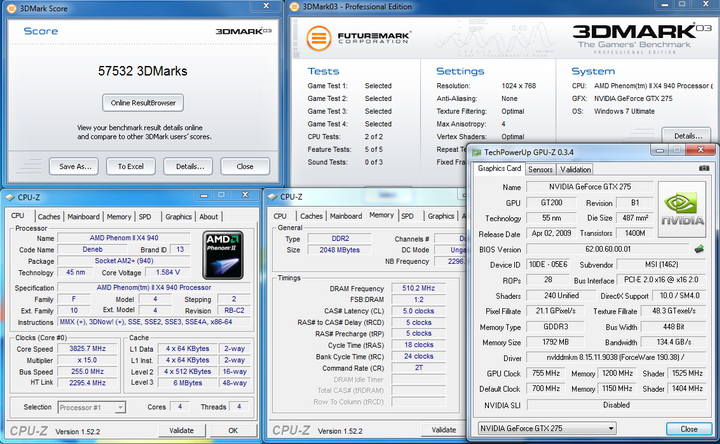Click the BIOS Version field 62.00.60.00.01

pyautogui.click(x=608, y=249)
